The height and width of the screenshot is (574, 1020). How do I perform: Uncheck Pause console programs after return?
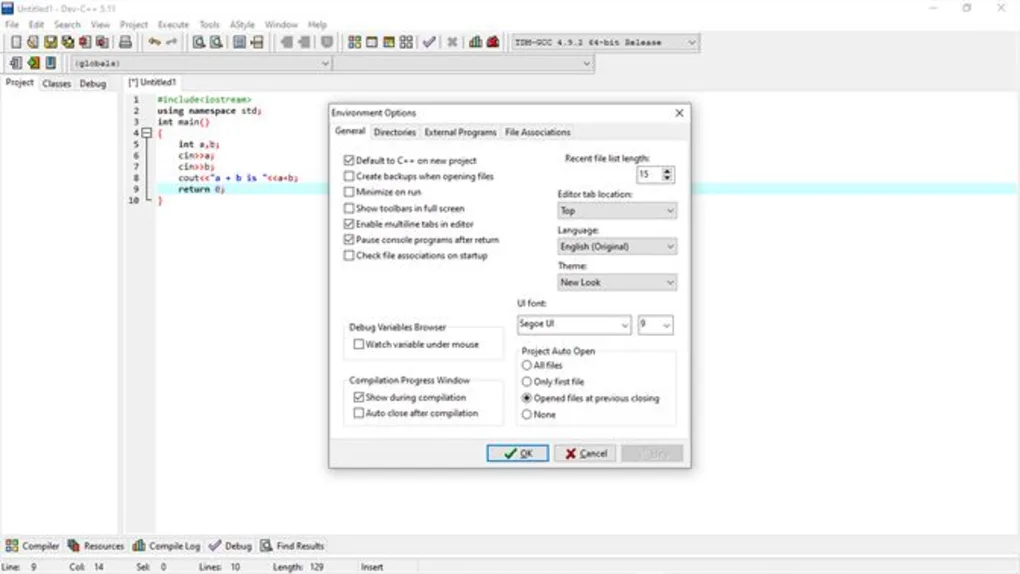(349, 240)
